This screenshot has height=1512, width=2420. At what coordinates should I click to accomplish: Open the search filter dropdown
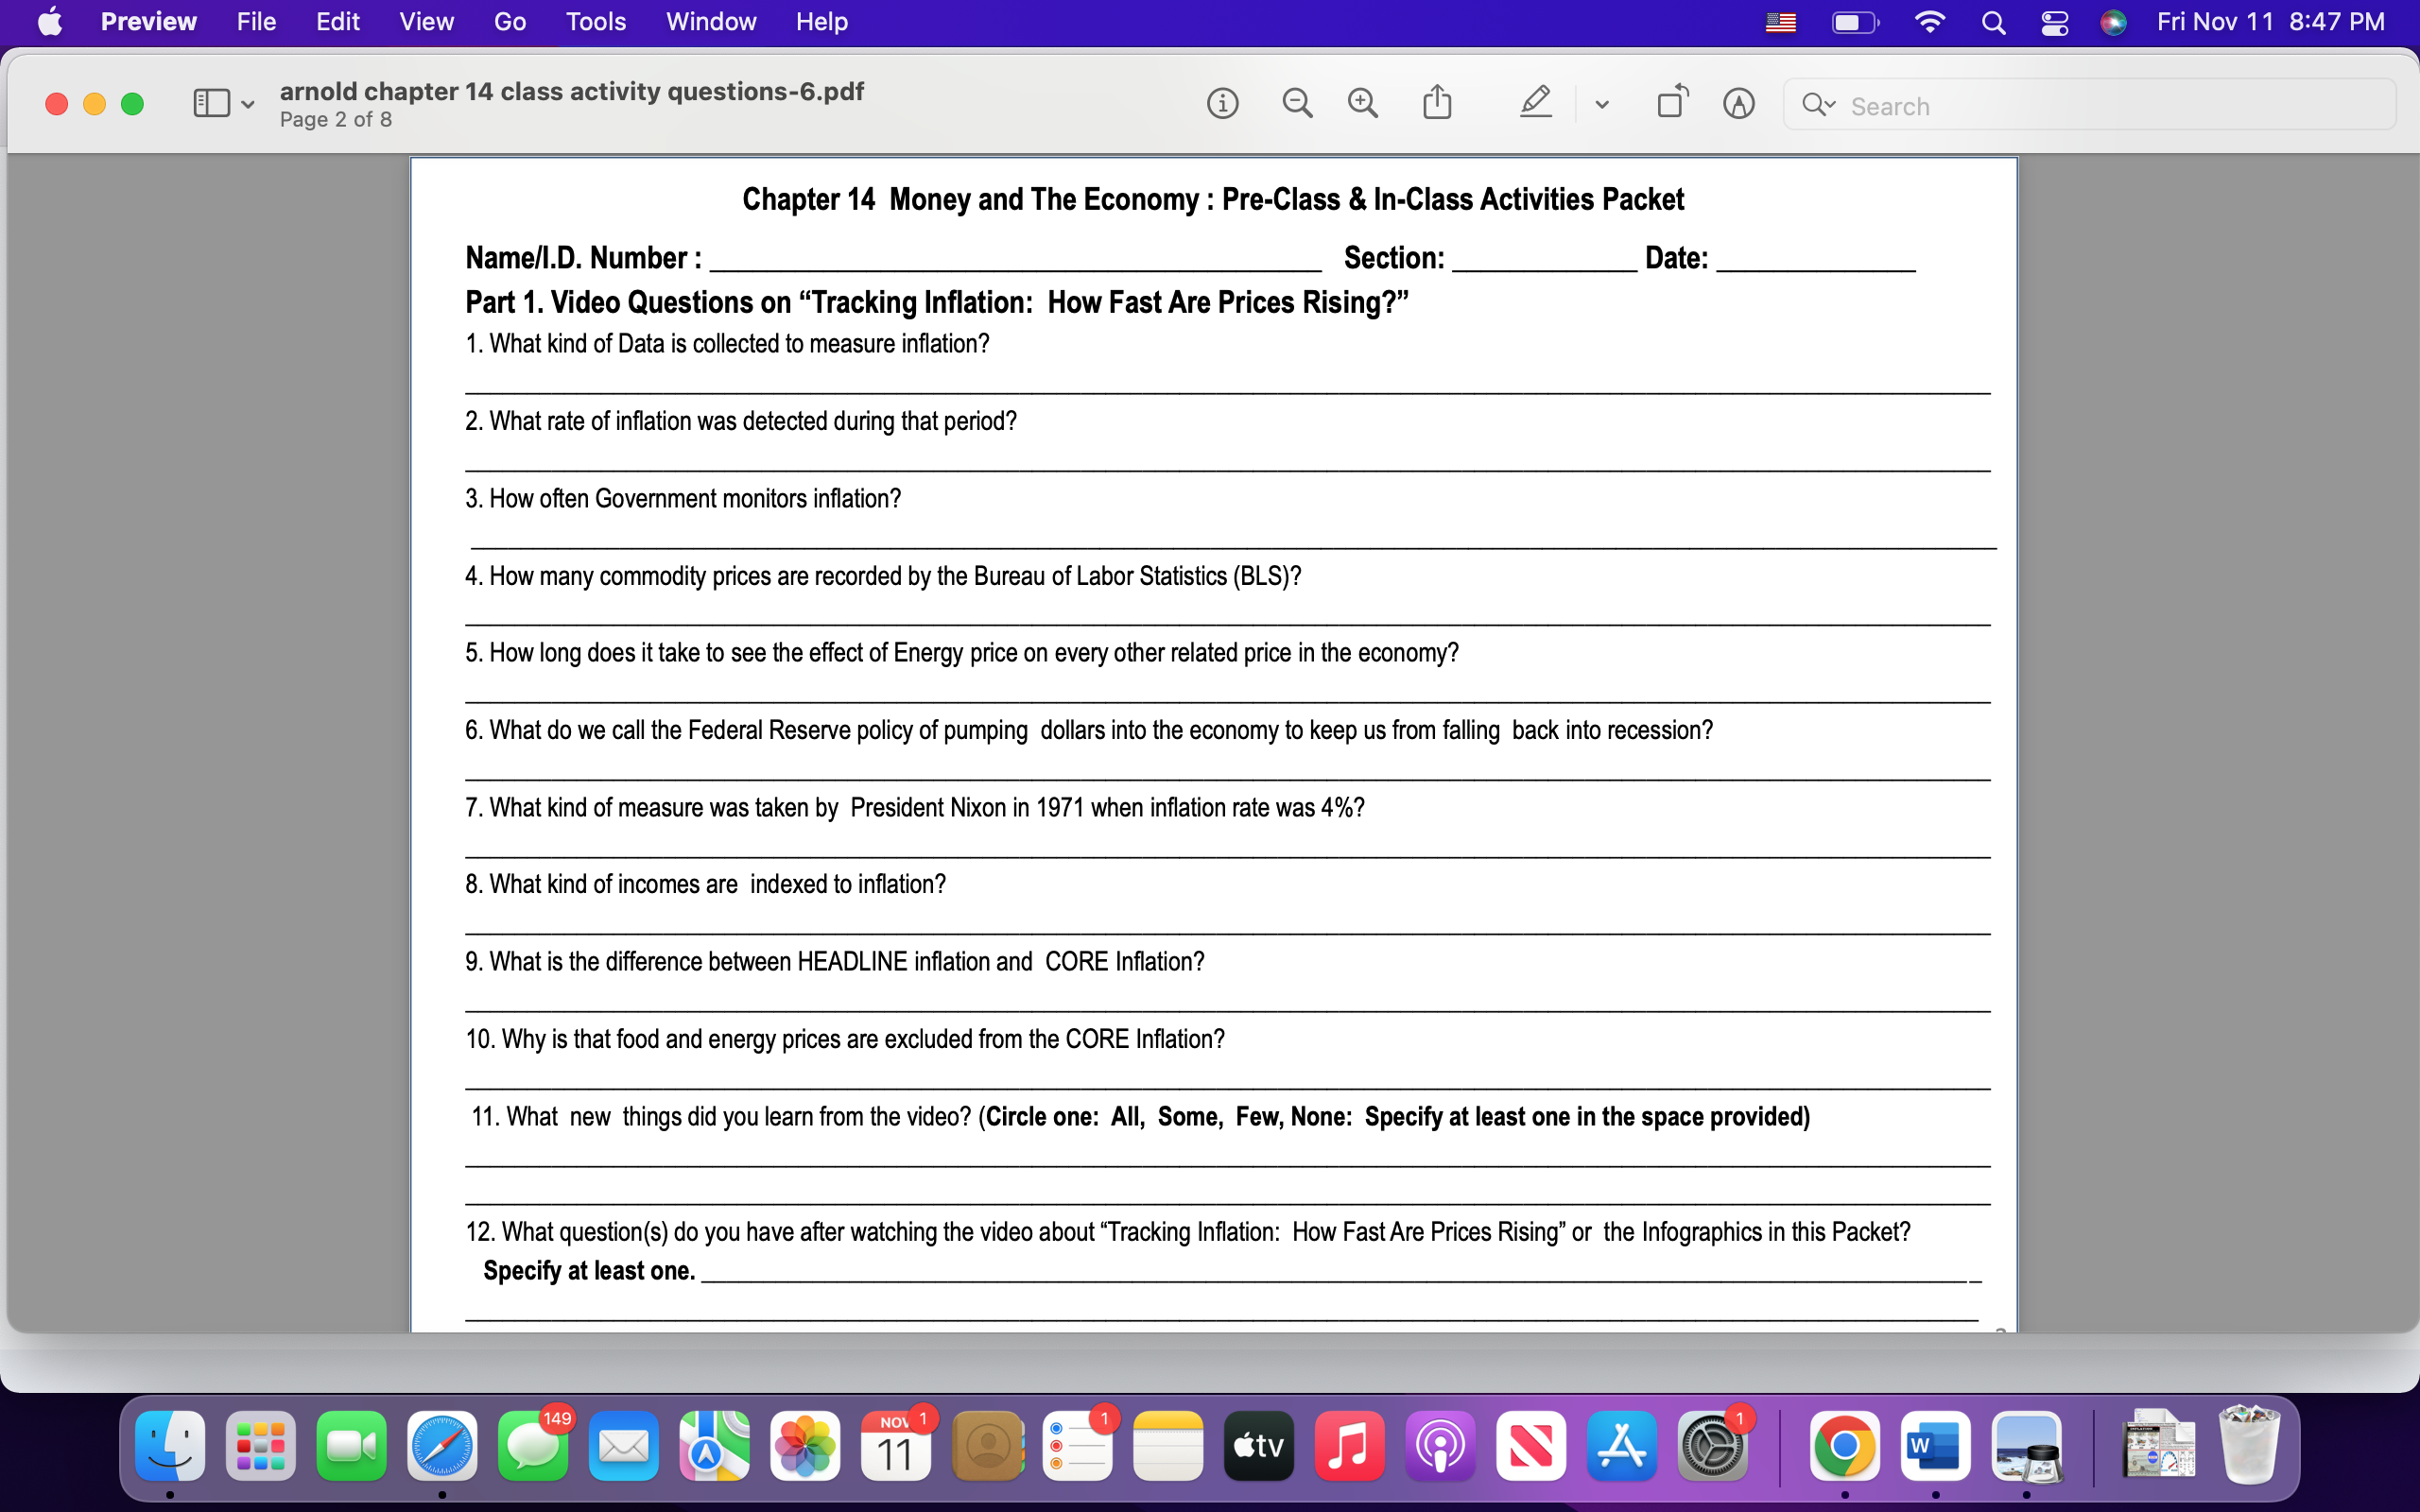(x=1820, y=105)
